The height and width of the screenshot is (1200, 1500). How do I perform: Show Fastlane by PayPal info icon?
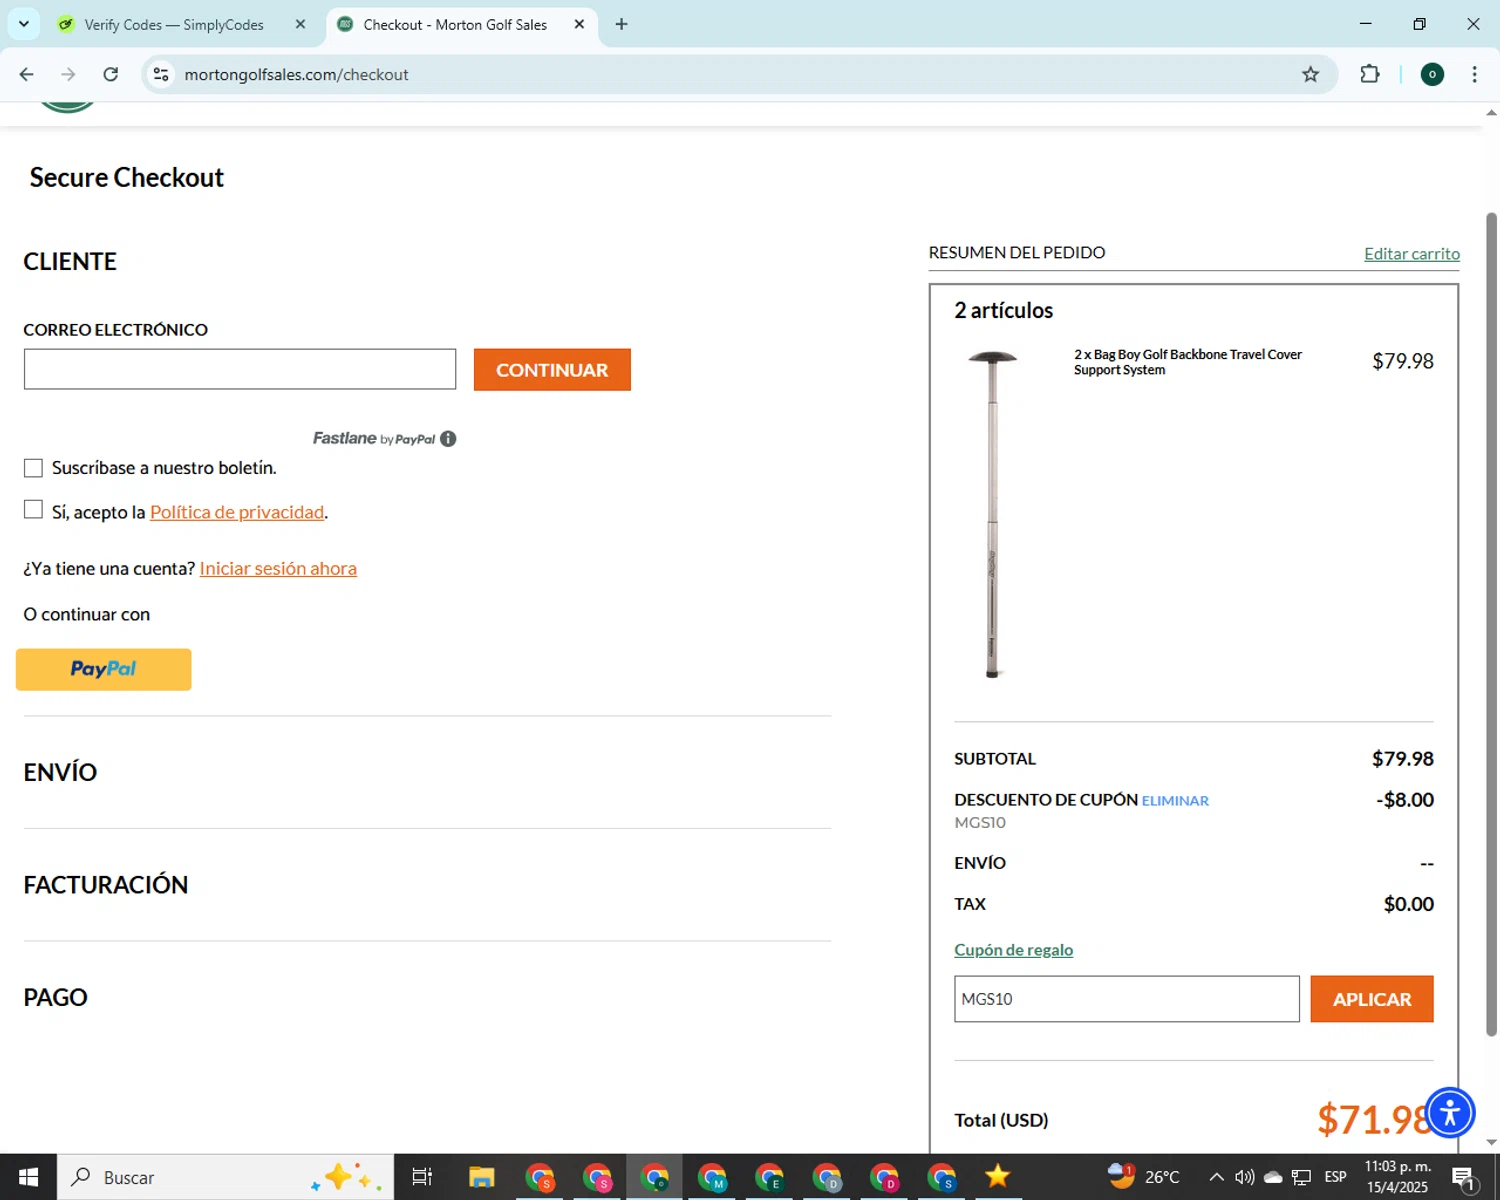click(x=448, y=438)
